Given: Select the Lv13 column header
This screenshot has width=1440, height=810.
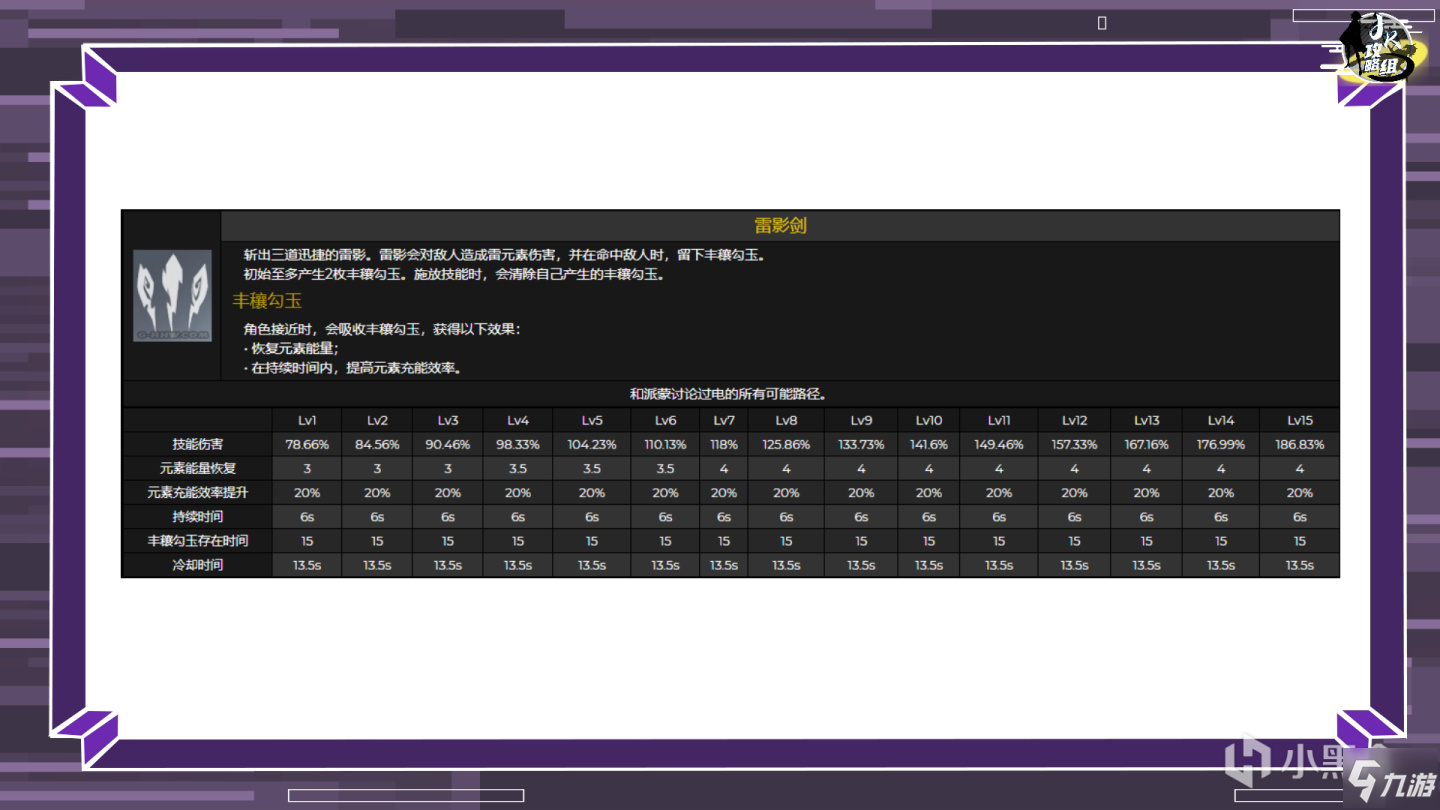Looking at the screenshot, I should [1147, 421].
